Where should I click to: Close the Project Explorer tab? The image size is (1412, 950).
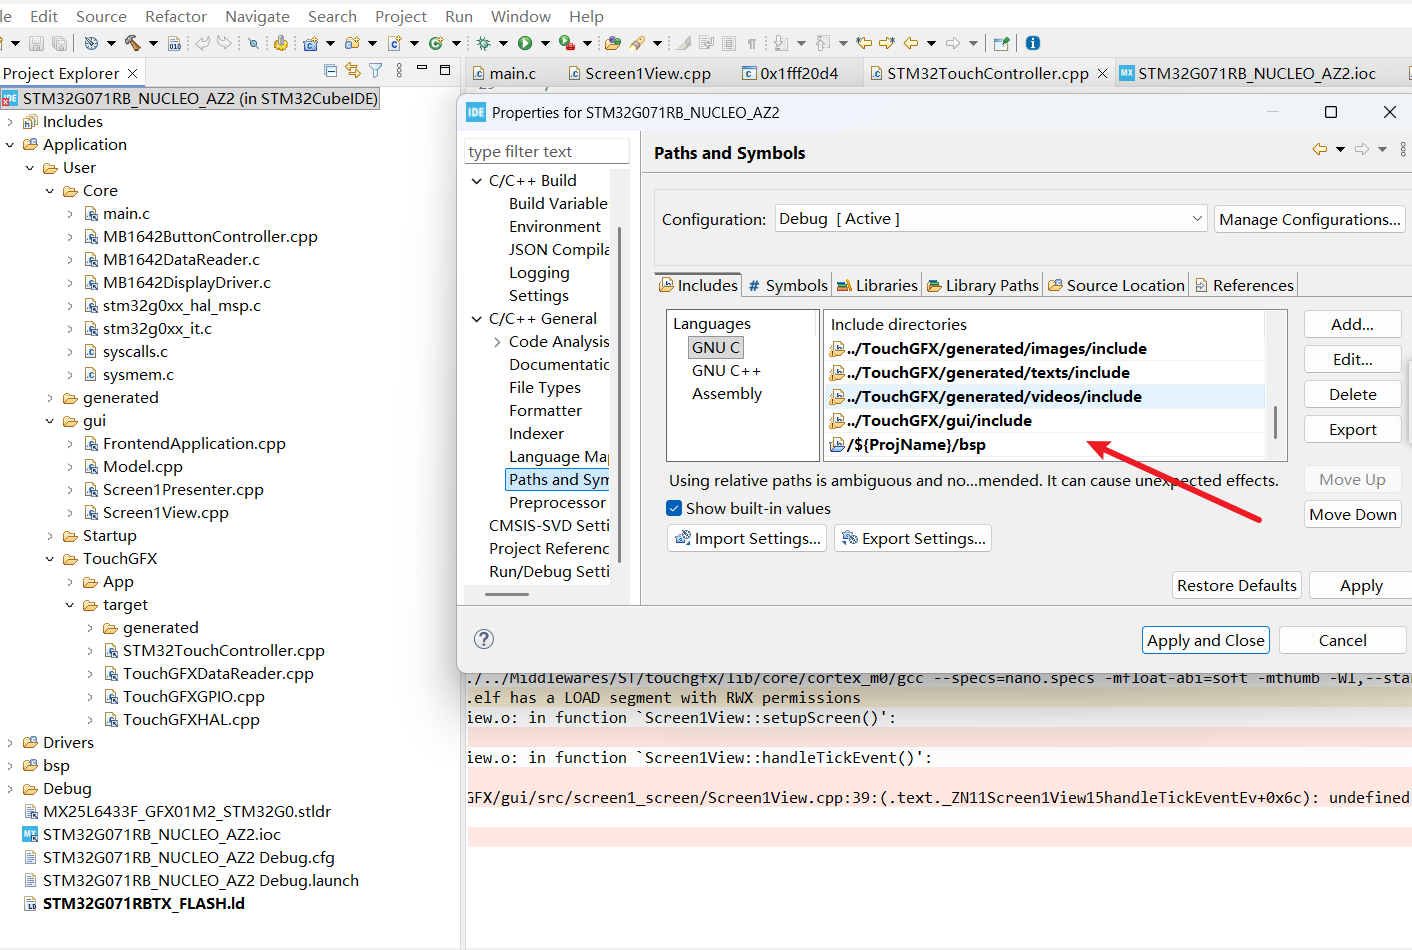[132, 73]
